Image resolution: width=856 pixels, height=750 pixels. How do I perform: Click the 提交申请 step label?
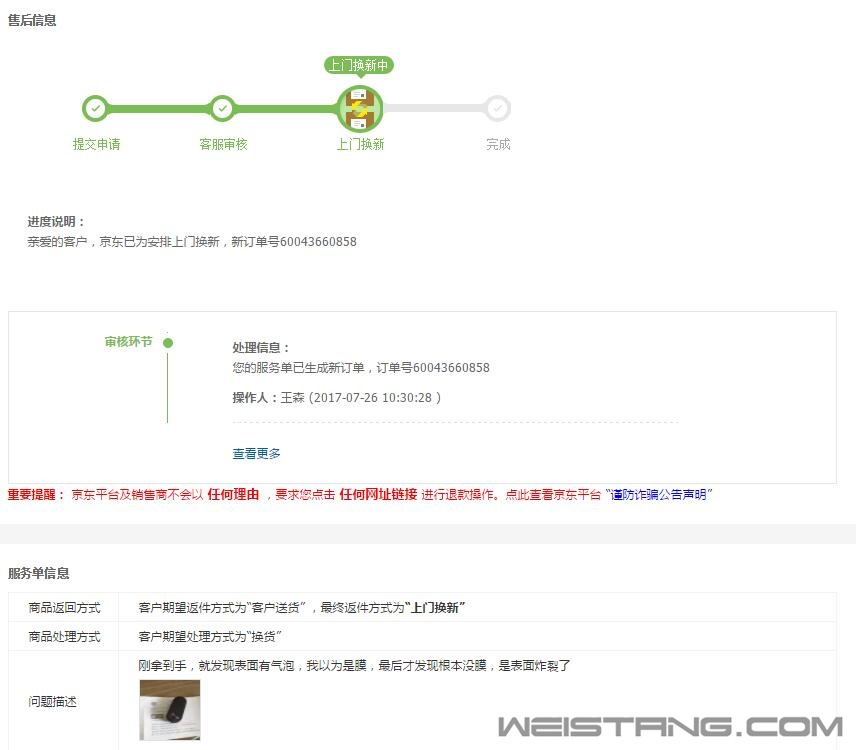coord(96,144)
